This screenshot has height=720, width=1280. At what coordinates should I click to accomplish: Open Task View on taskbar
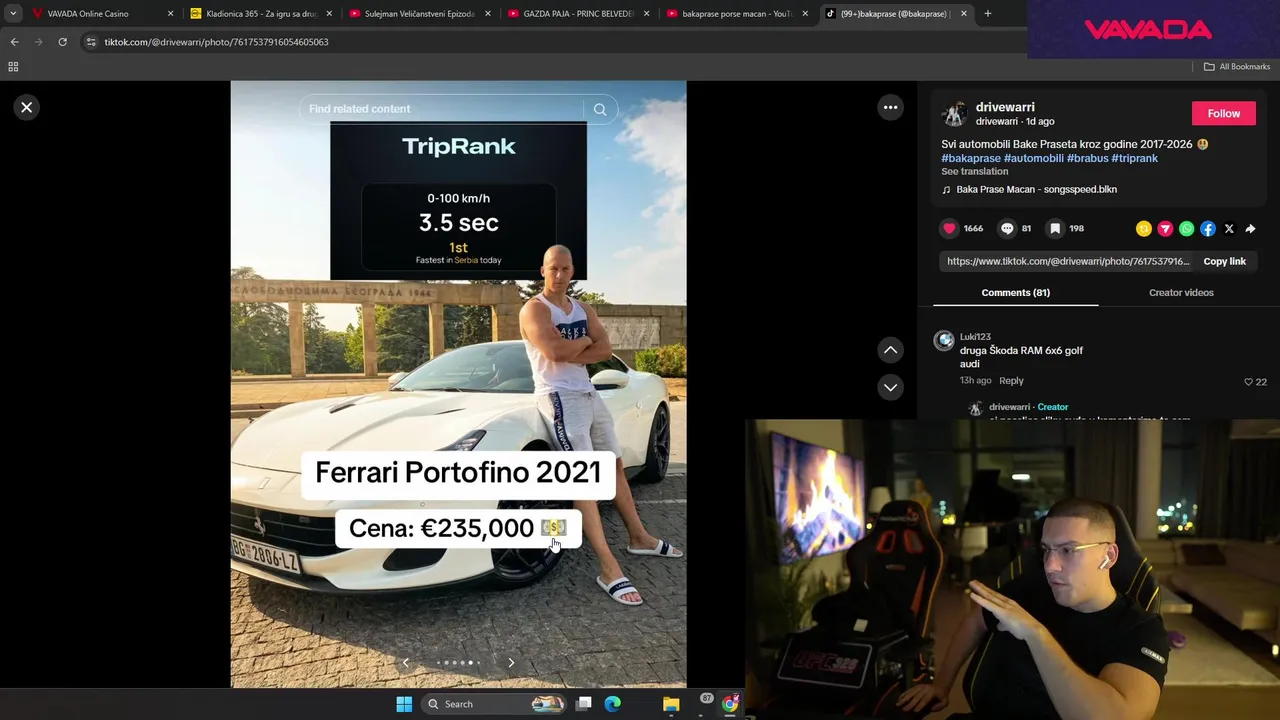point(584,704)
